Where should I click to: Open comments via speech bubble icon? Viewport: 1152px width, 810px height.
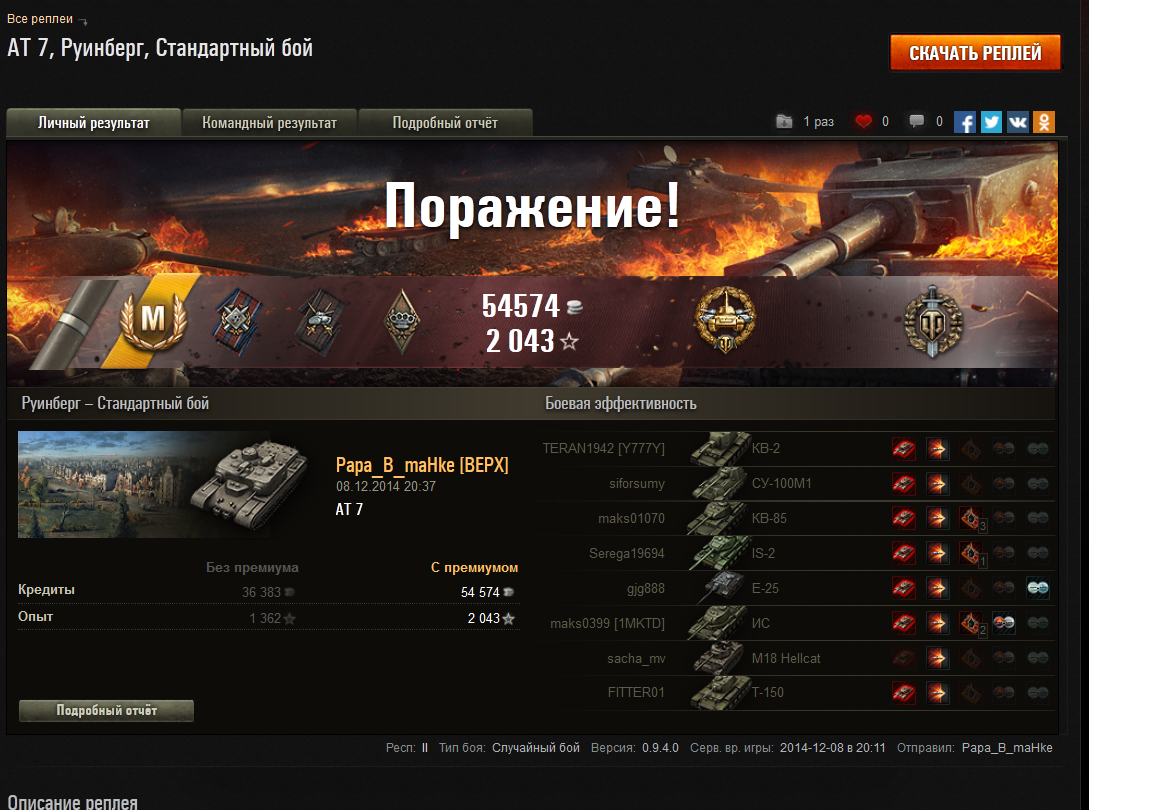click(x=916, y=121)
